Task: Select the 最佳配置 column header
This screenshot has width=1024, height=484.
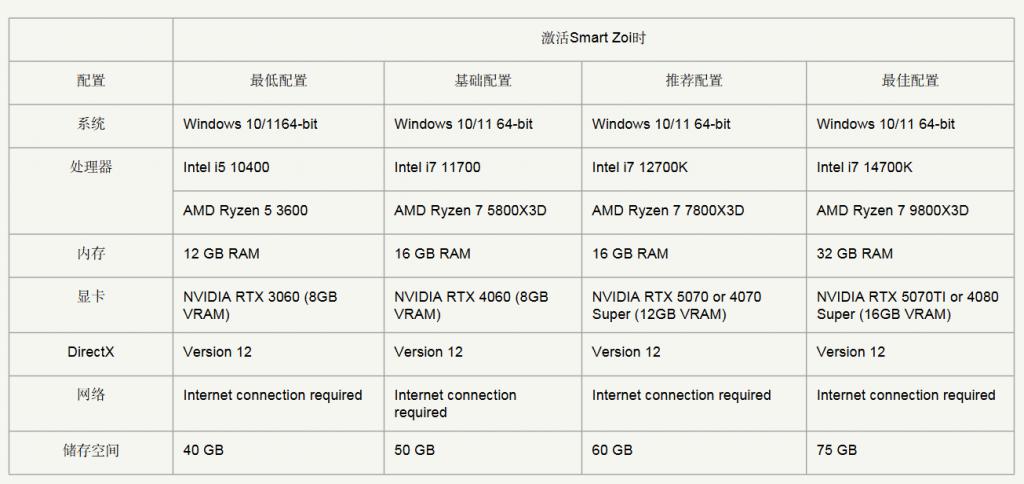Action: pos(910,82)
